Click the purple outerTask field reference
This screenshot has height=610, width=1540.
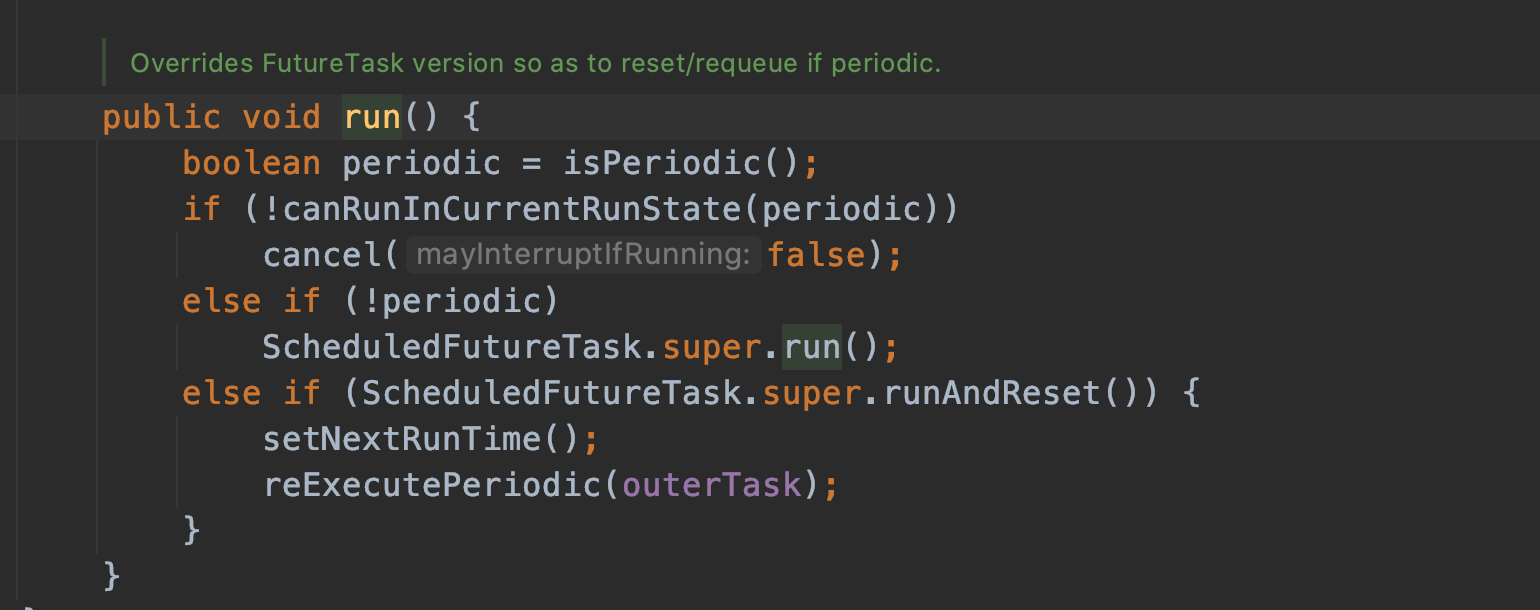coord(712,485)
